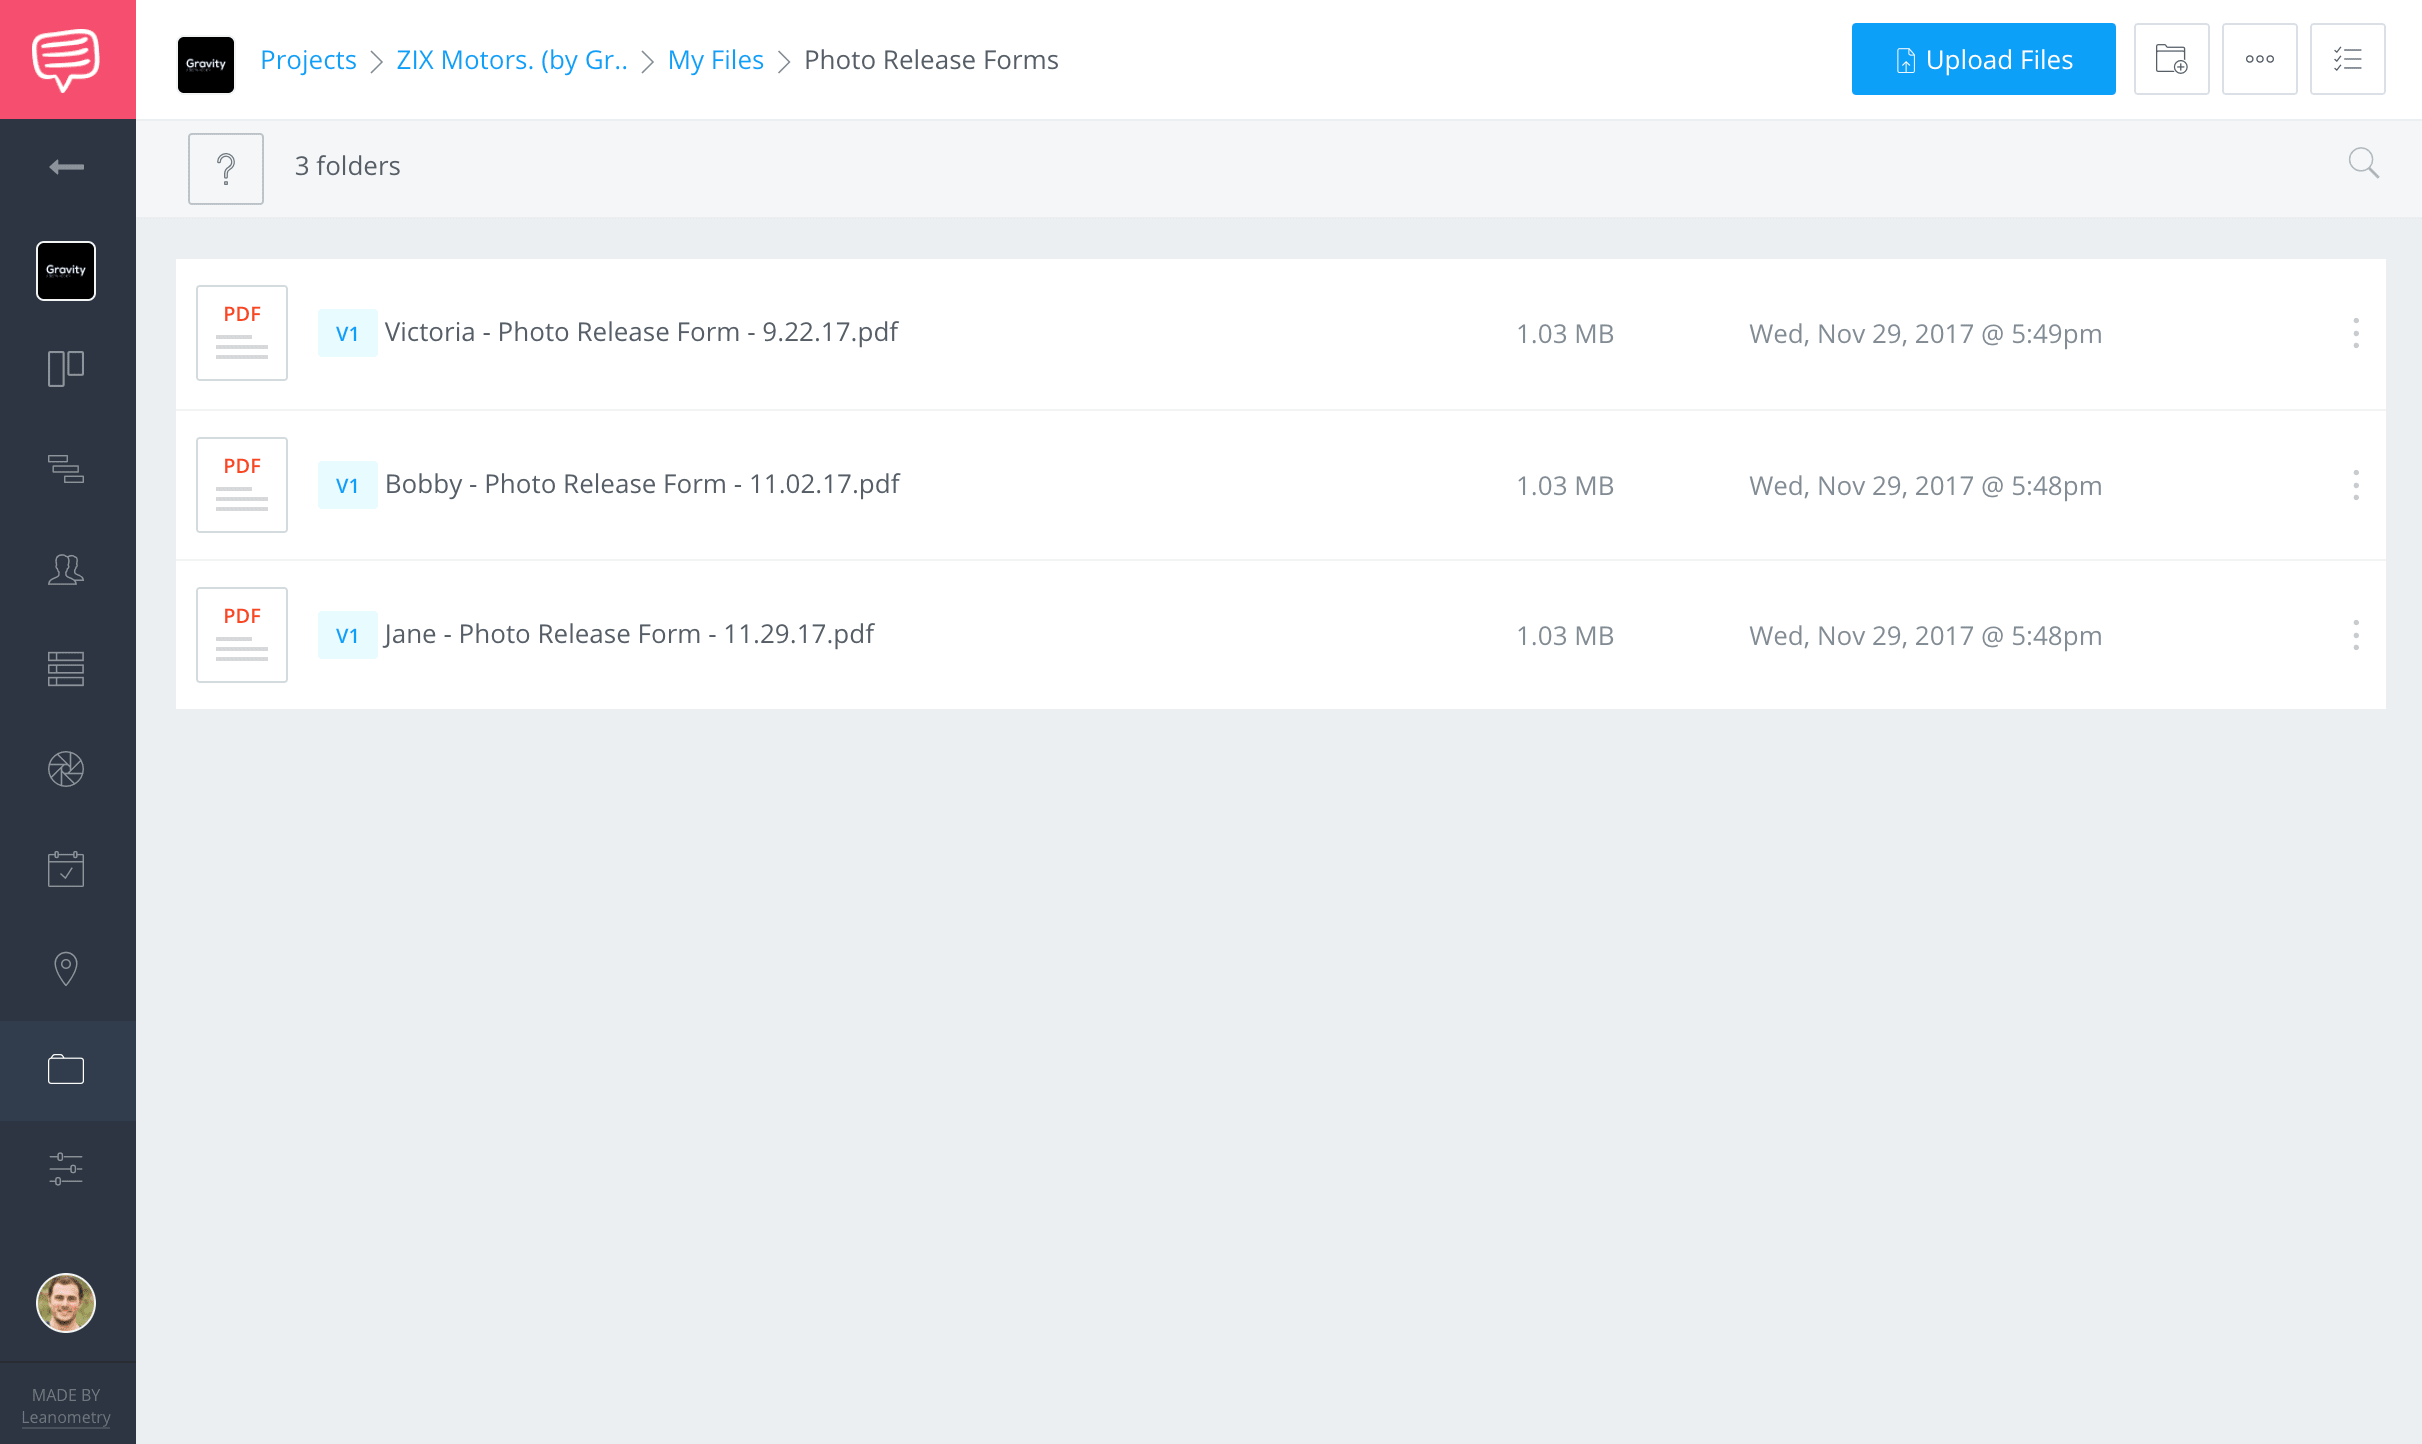Open the contacts people sidebar icon
Viewport: 2422px width, 1444px height.
pyautogui.click(x=66, y=569)
